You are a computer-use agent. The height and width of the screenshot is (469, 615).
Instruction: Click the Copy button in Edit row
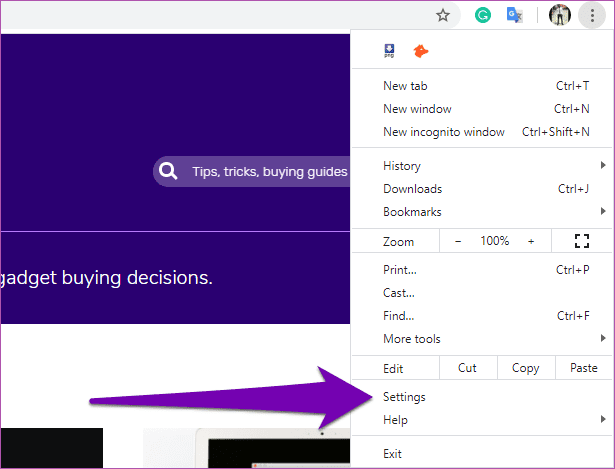tap(526, 368)
